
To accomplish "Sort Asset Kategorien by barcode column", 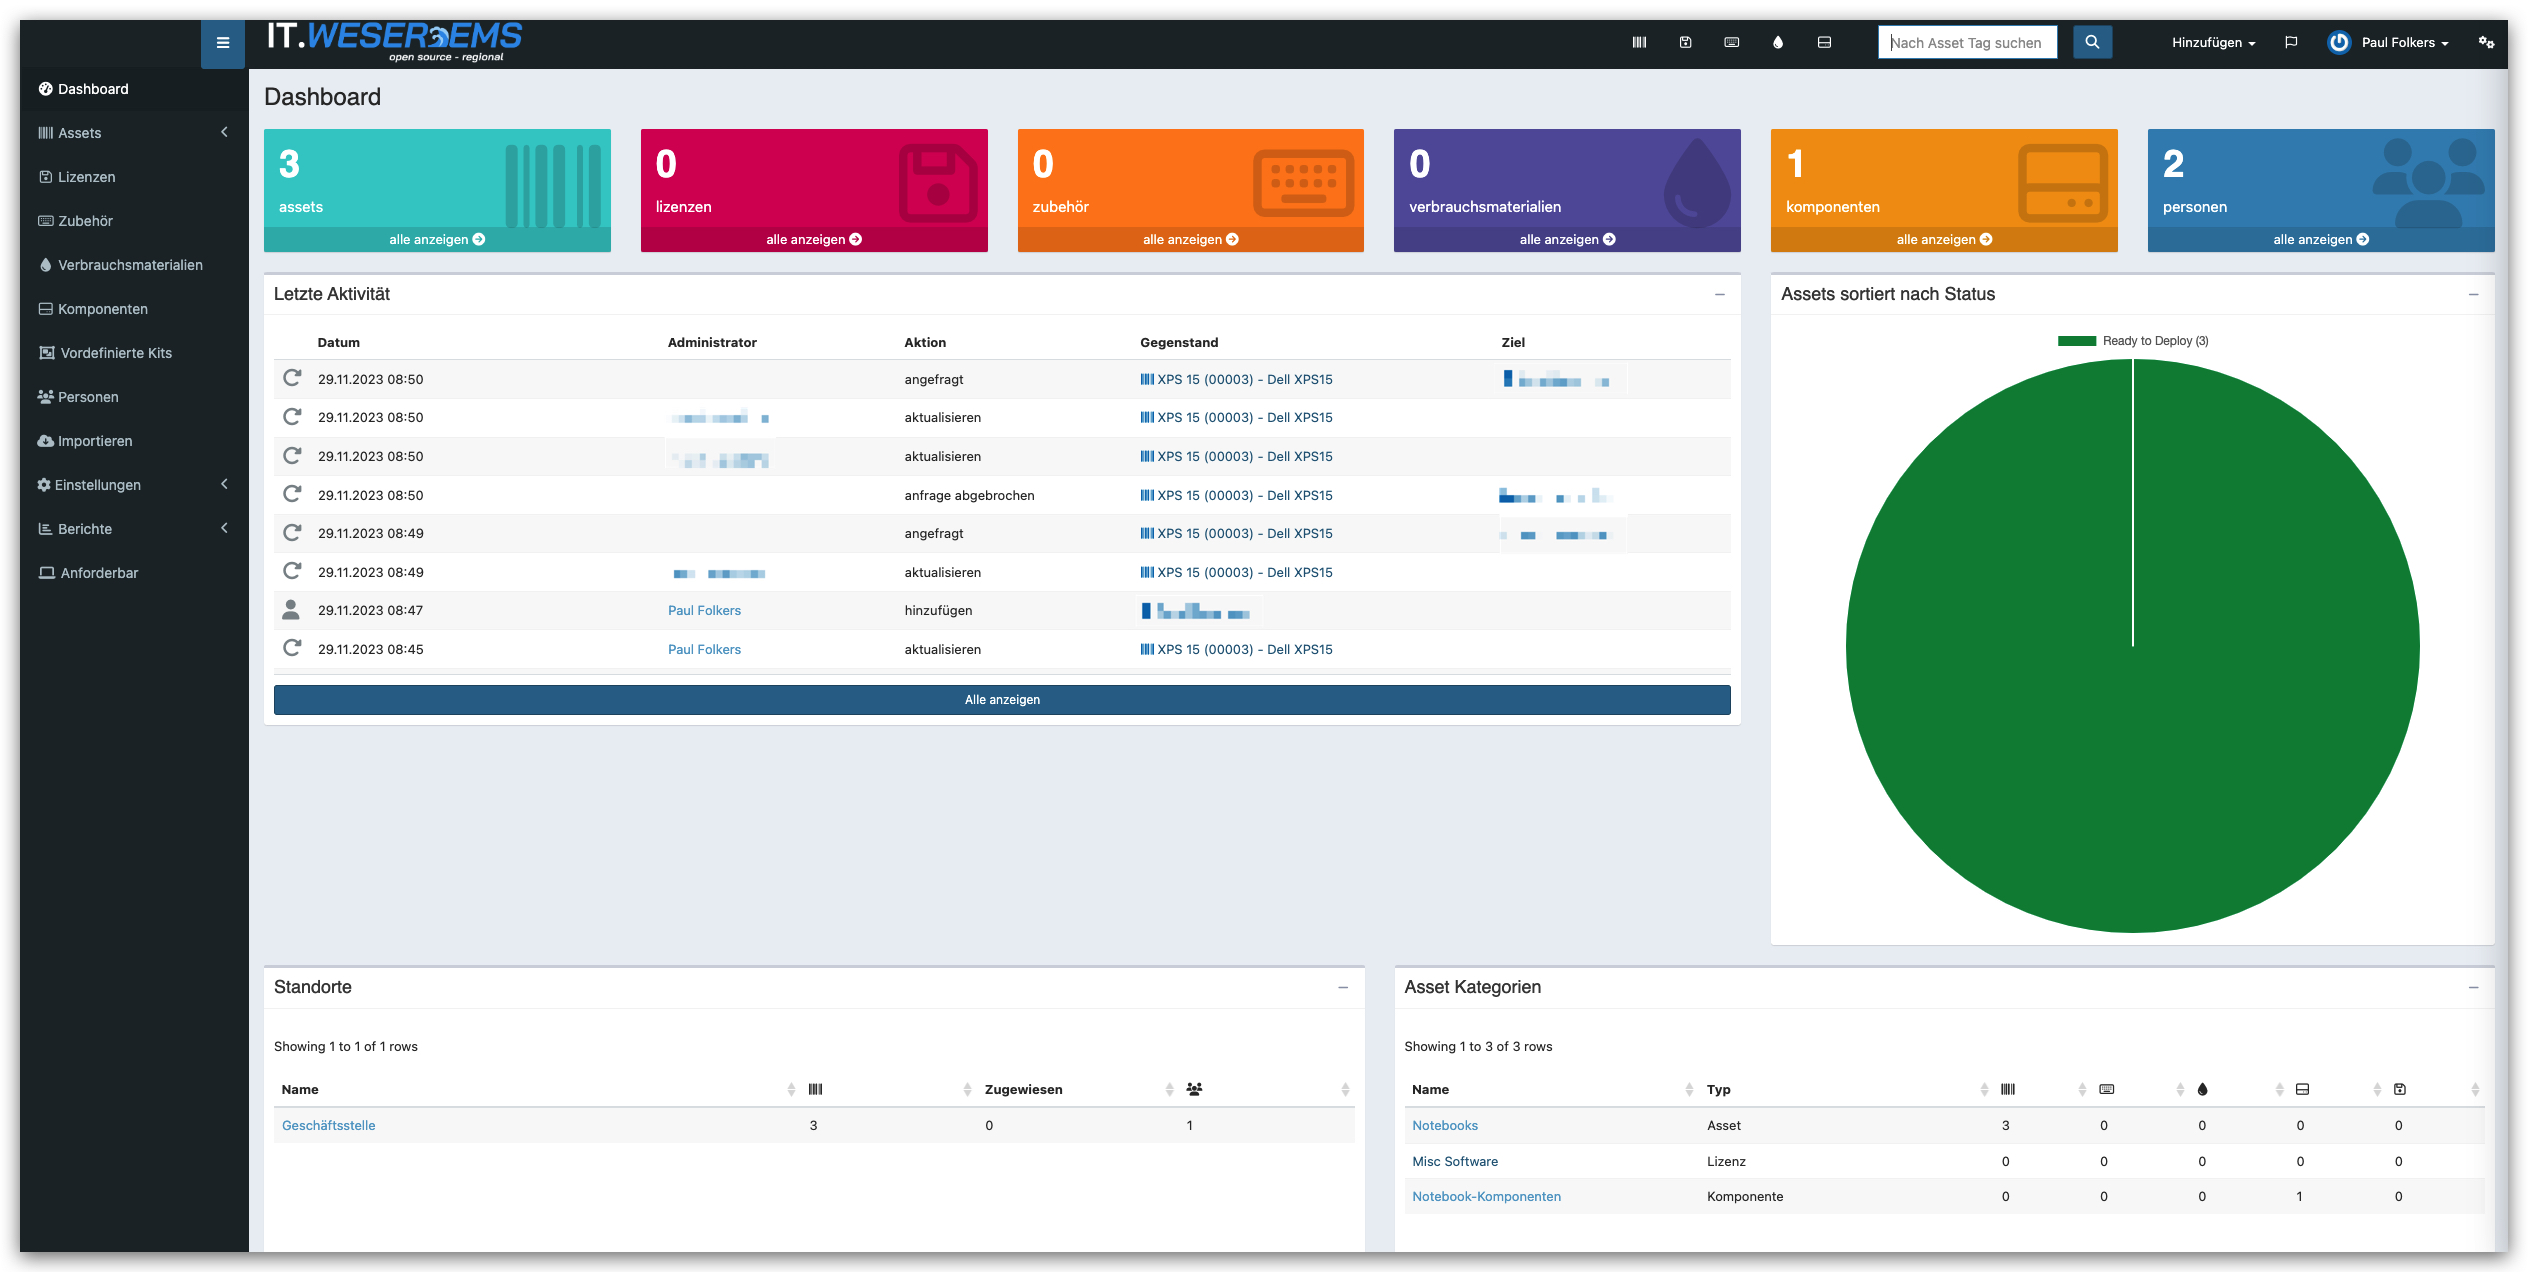I will 2007,1090.
